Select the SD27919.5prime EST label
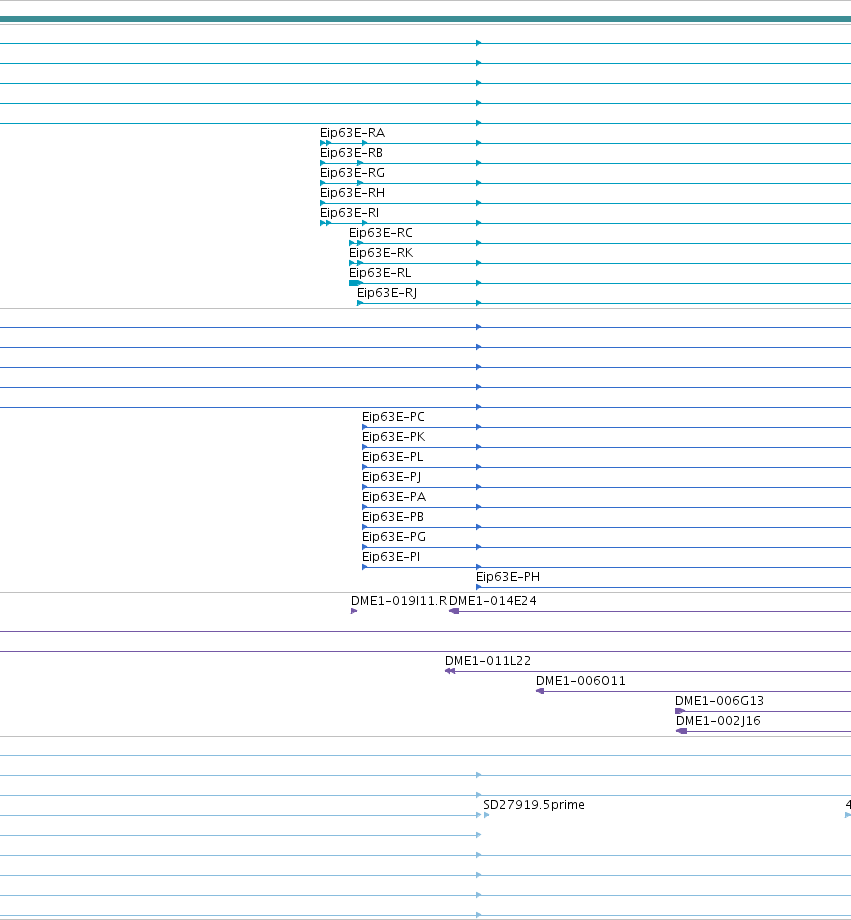 click(533, 805)
